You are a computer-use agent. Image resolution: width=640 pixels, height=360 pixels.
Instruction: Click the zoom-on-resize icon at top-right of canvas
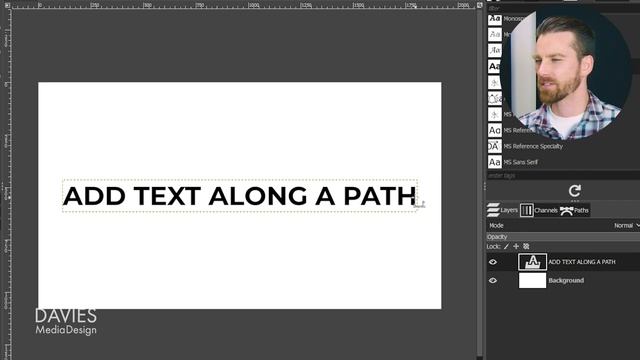tap(480, 5)
